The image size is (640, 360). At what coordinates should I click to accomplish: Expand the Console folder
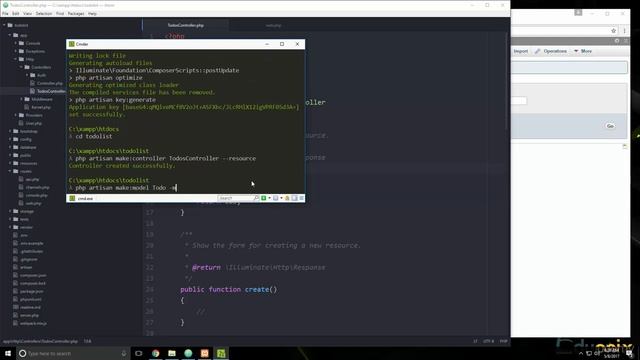point(16,43)
